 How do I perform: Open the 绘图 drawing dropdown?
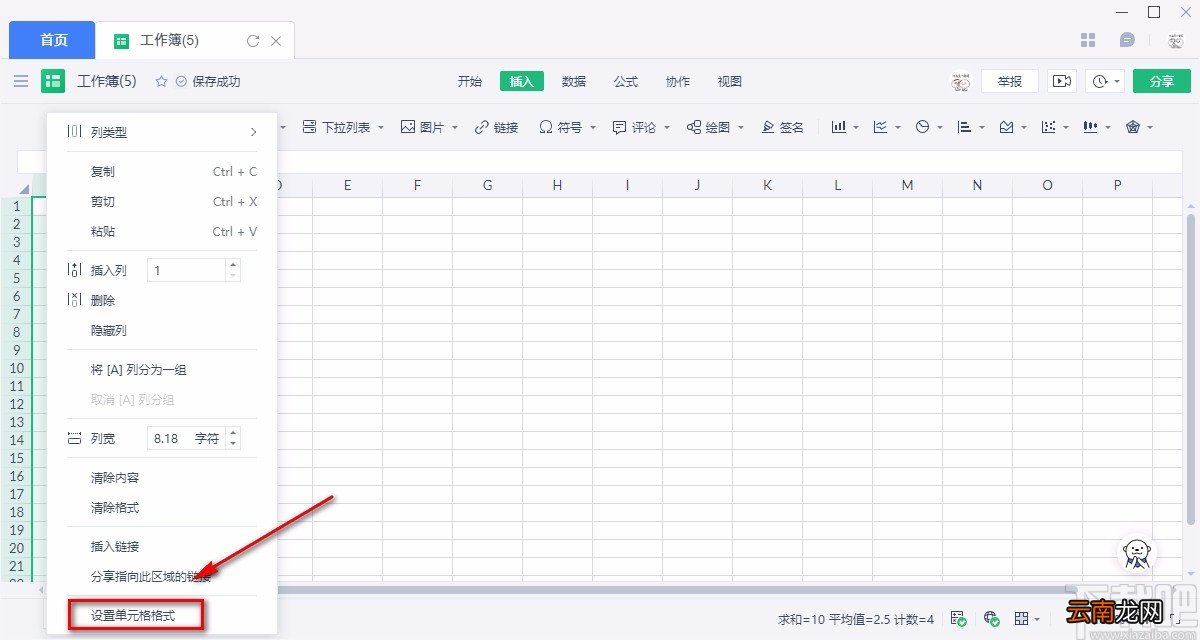click(715, 127)
